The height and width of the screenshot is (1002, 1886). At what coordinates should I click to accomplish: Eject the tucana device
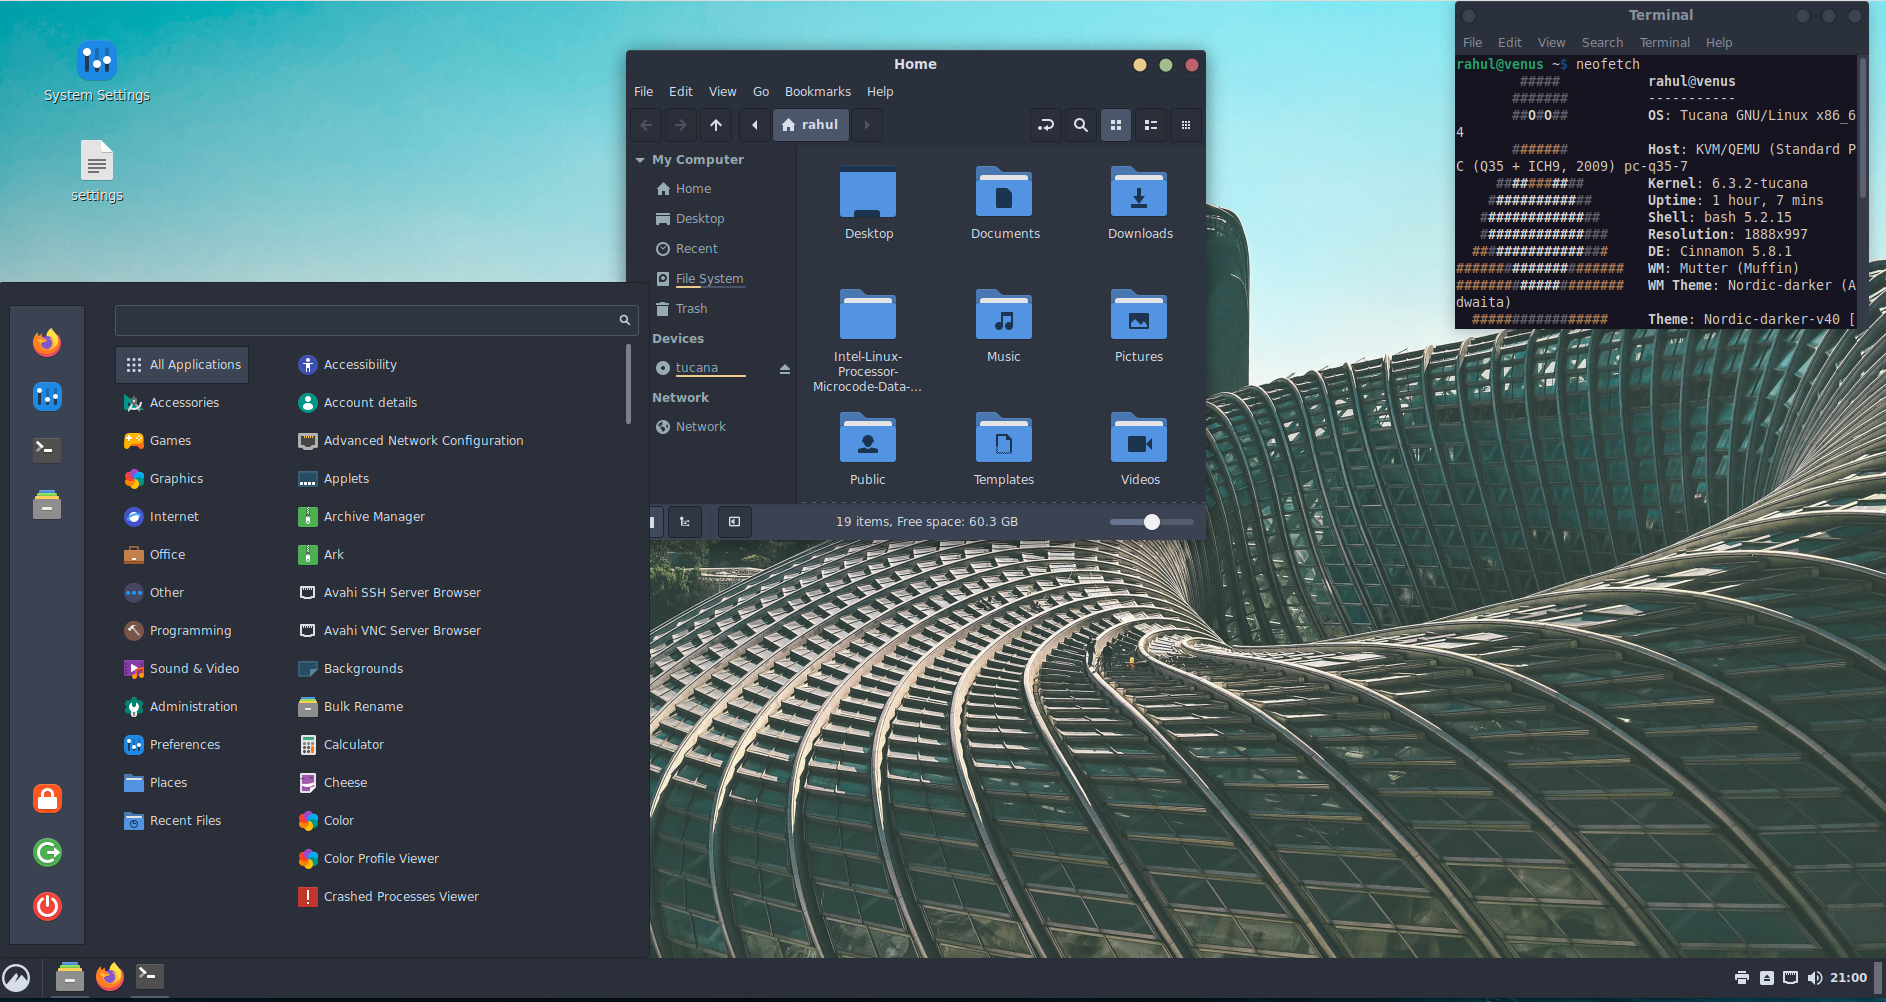(785, 369)
